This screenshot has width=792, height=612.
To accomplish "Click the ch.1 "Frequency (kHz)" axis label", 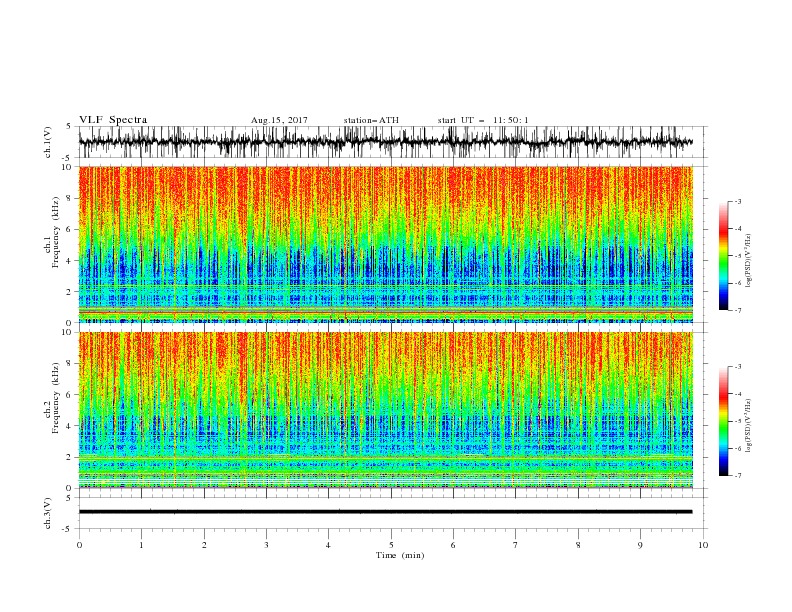I will coord(56,230).
